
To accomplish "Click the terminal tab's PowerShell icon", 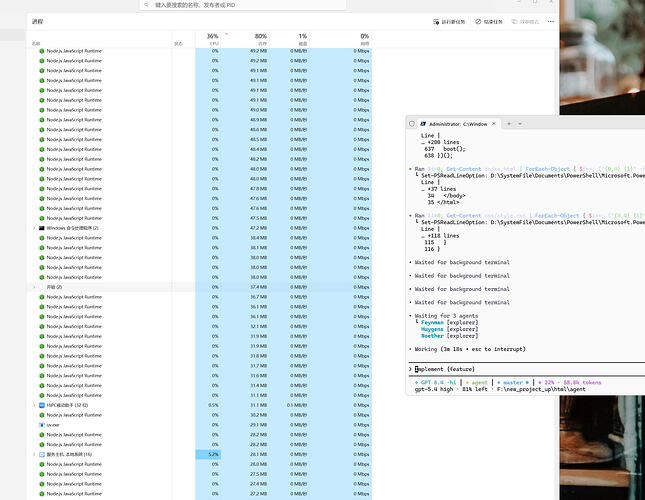I will pos(423,124).
